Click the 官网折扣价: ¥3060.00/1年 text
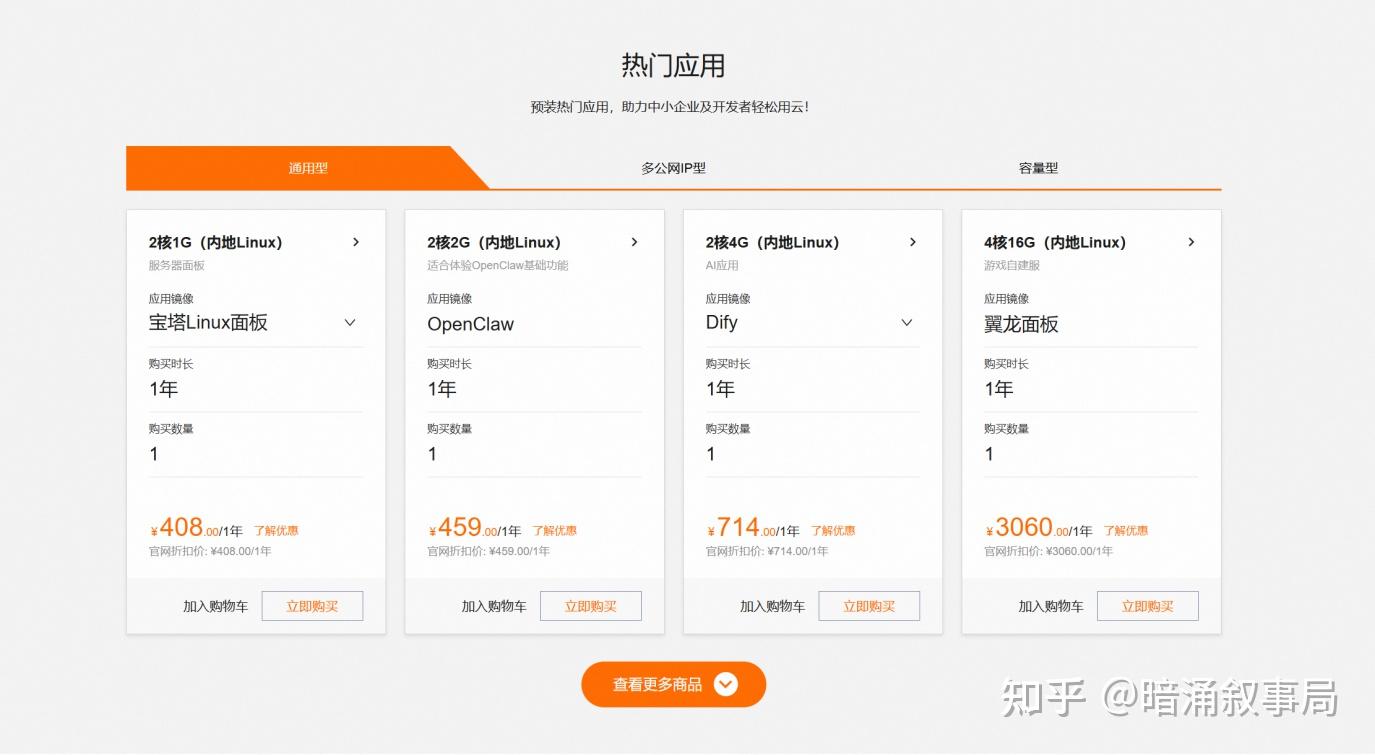1375x755 pixels. 1049,551
